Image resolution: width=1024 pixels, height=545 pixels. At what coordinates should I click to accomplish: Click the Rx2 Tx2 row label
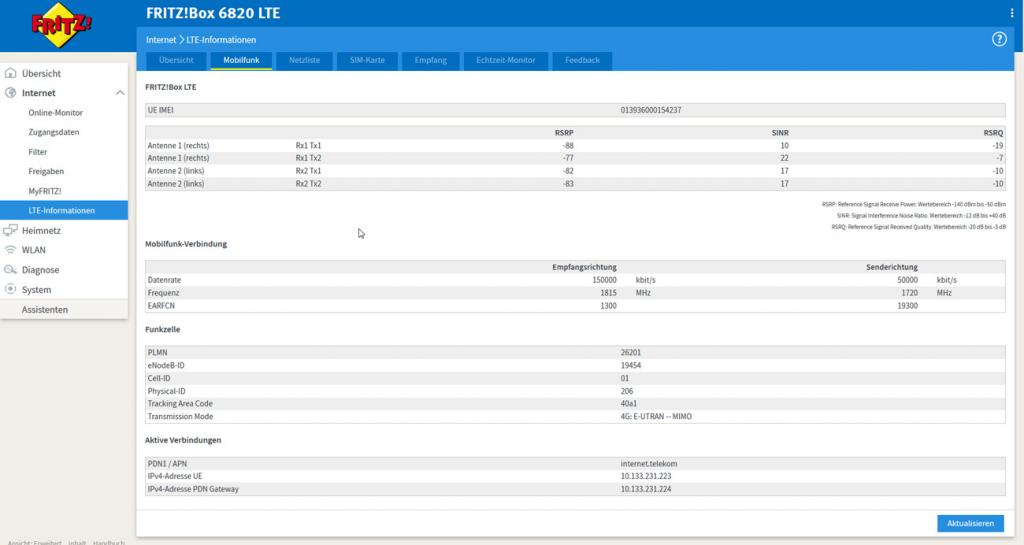click(x=308, y=184)
